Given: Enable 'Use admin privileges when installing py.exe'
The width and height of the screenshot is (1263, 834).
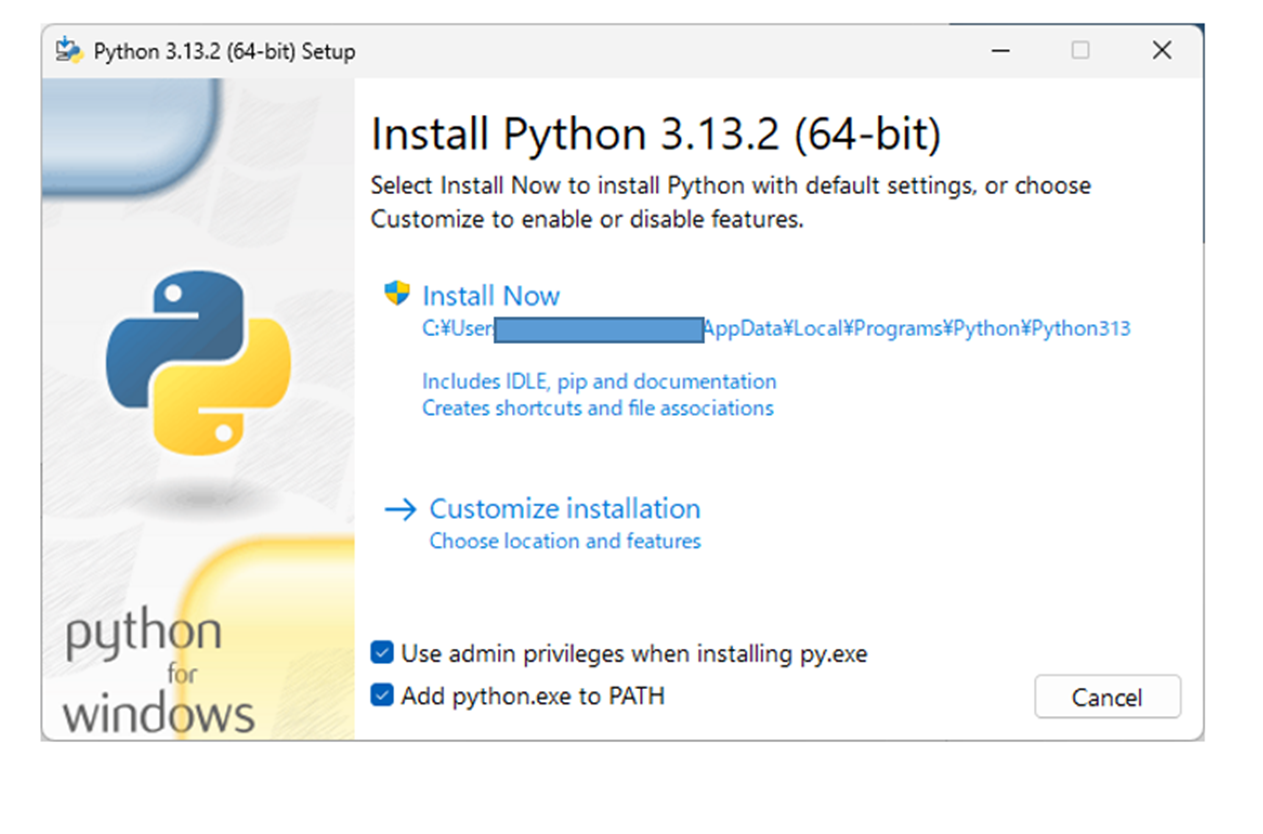Looking at the screenshot, I should [381, 652].
